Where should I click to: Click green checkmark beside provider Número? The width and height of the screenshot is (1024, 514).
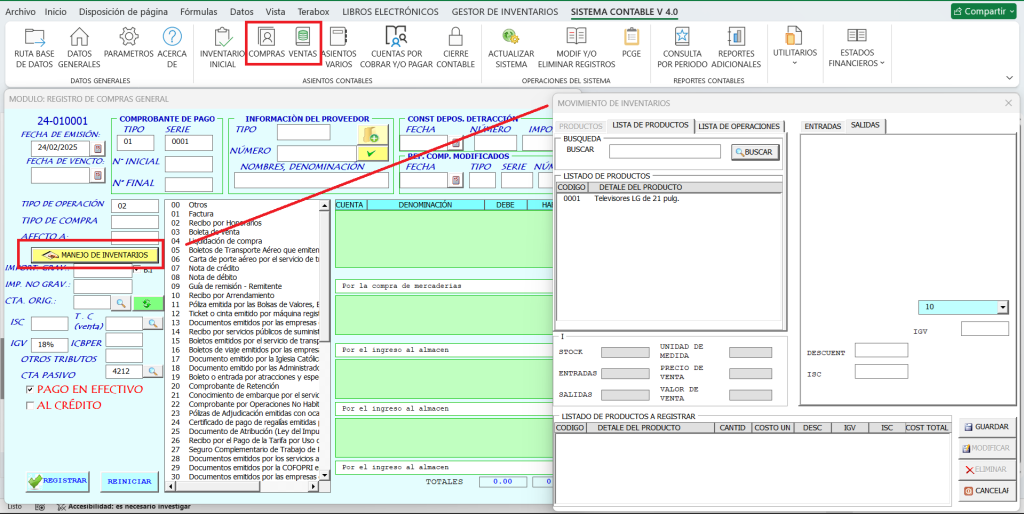tap(372, 153)
